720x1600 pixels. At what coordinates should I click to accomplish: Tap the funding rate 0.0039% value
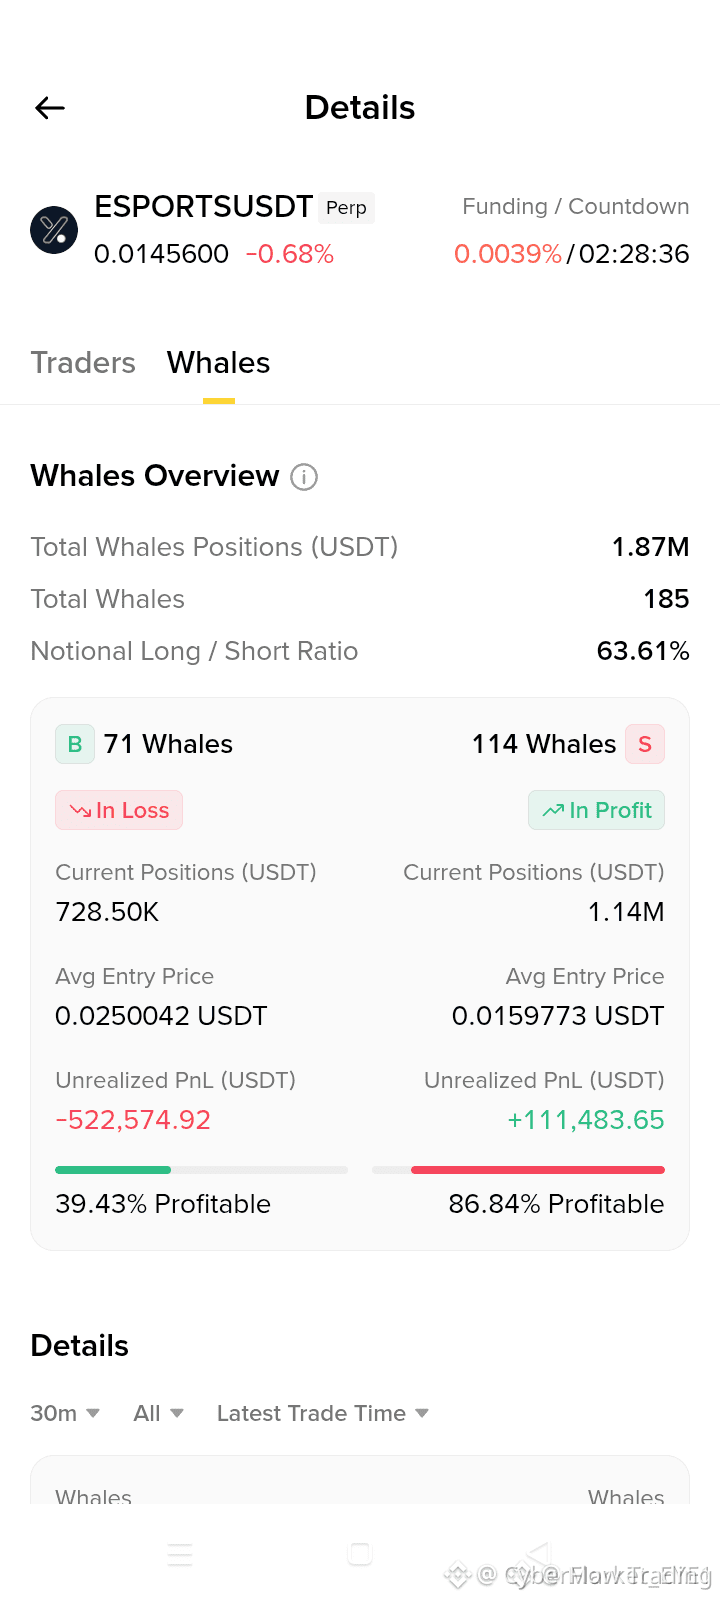pos(508,254)
